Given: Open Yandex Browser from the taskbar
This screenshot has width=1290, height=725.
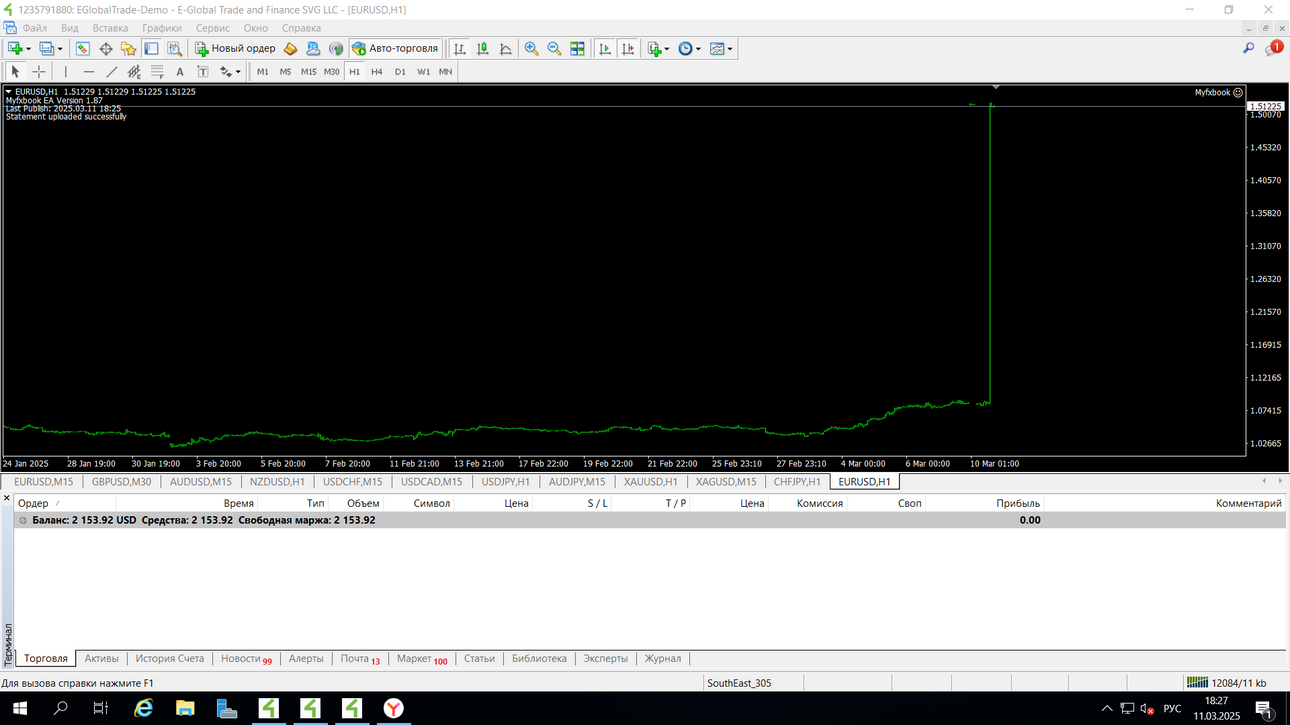Looking at the screenshot, I should point(393,708).
